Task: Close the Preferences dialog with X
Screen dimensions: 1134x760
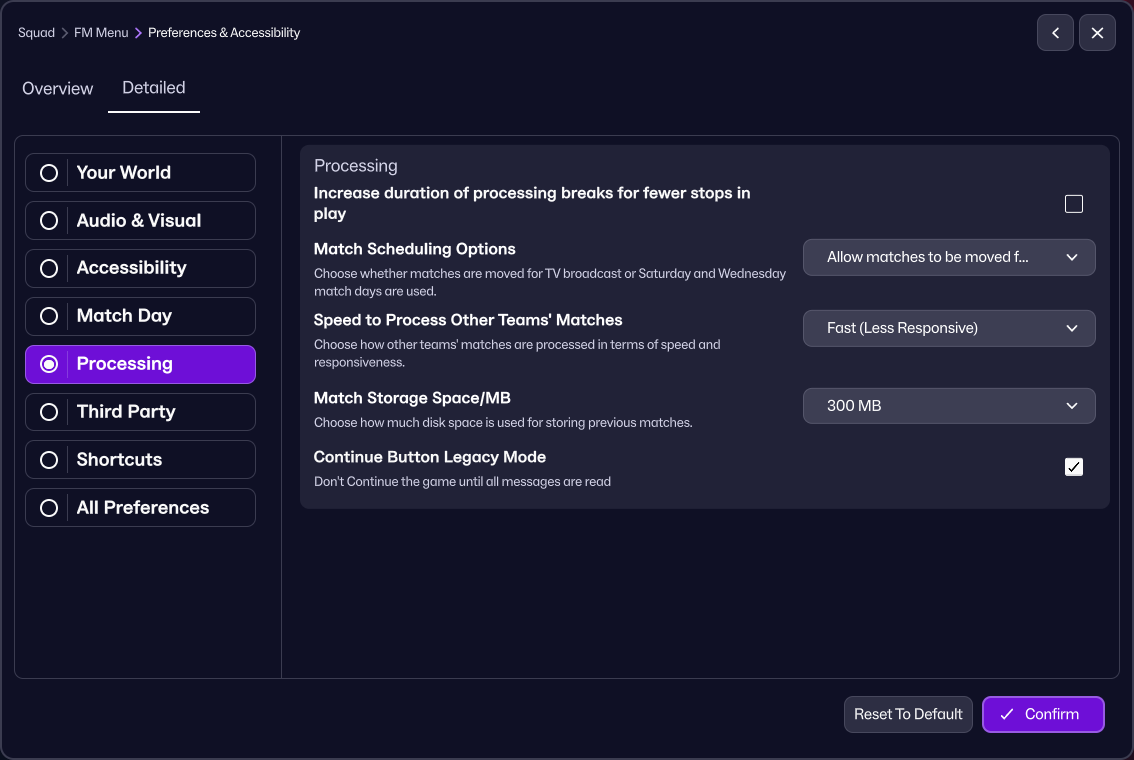Action: (x=1097, y=33)
